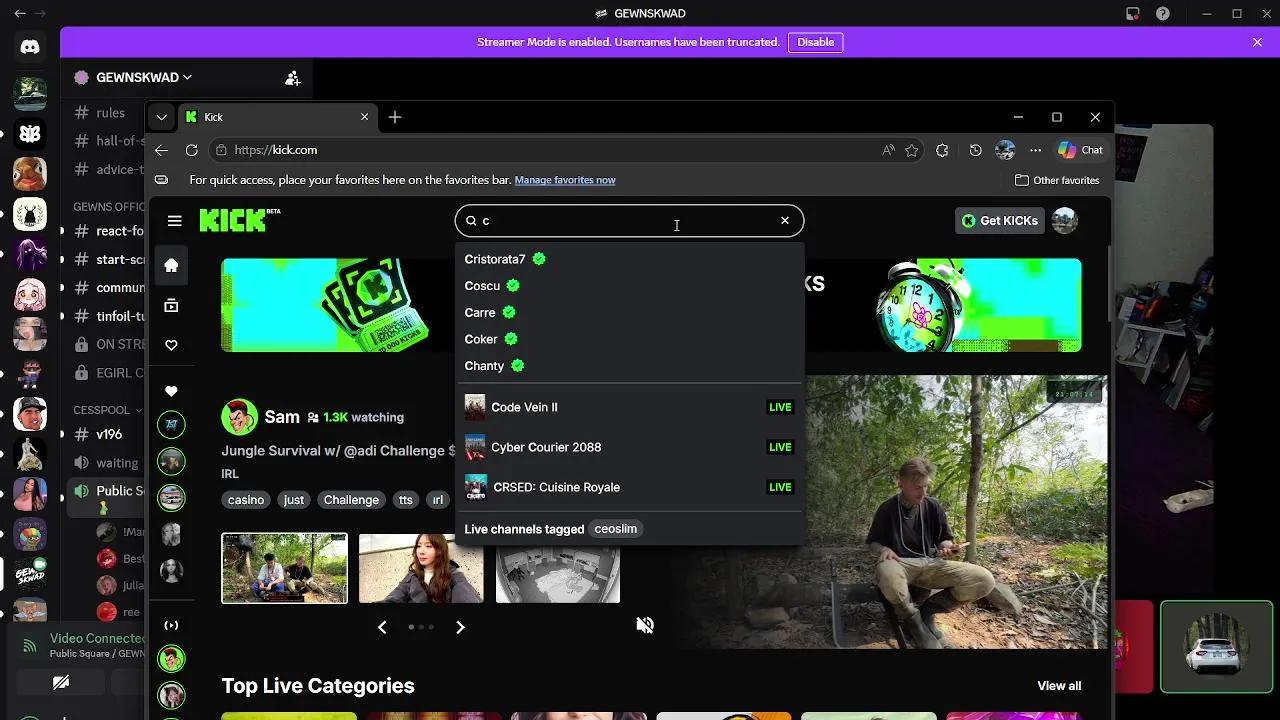Open new browser tab
Screen dimensions: 1280x720
pyautogui.click(x=395, y=117)
